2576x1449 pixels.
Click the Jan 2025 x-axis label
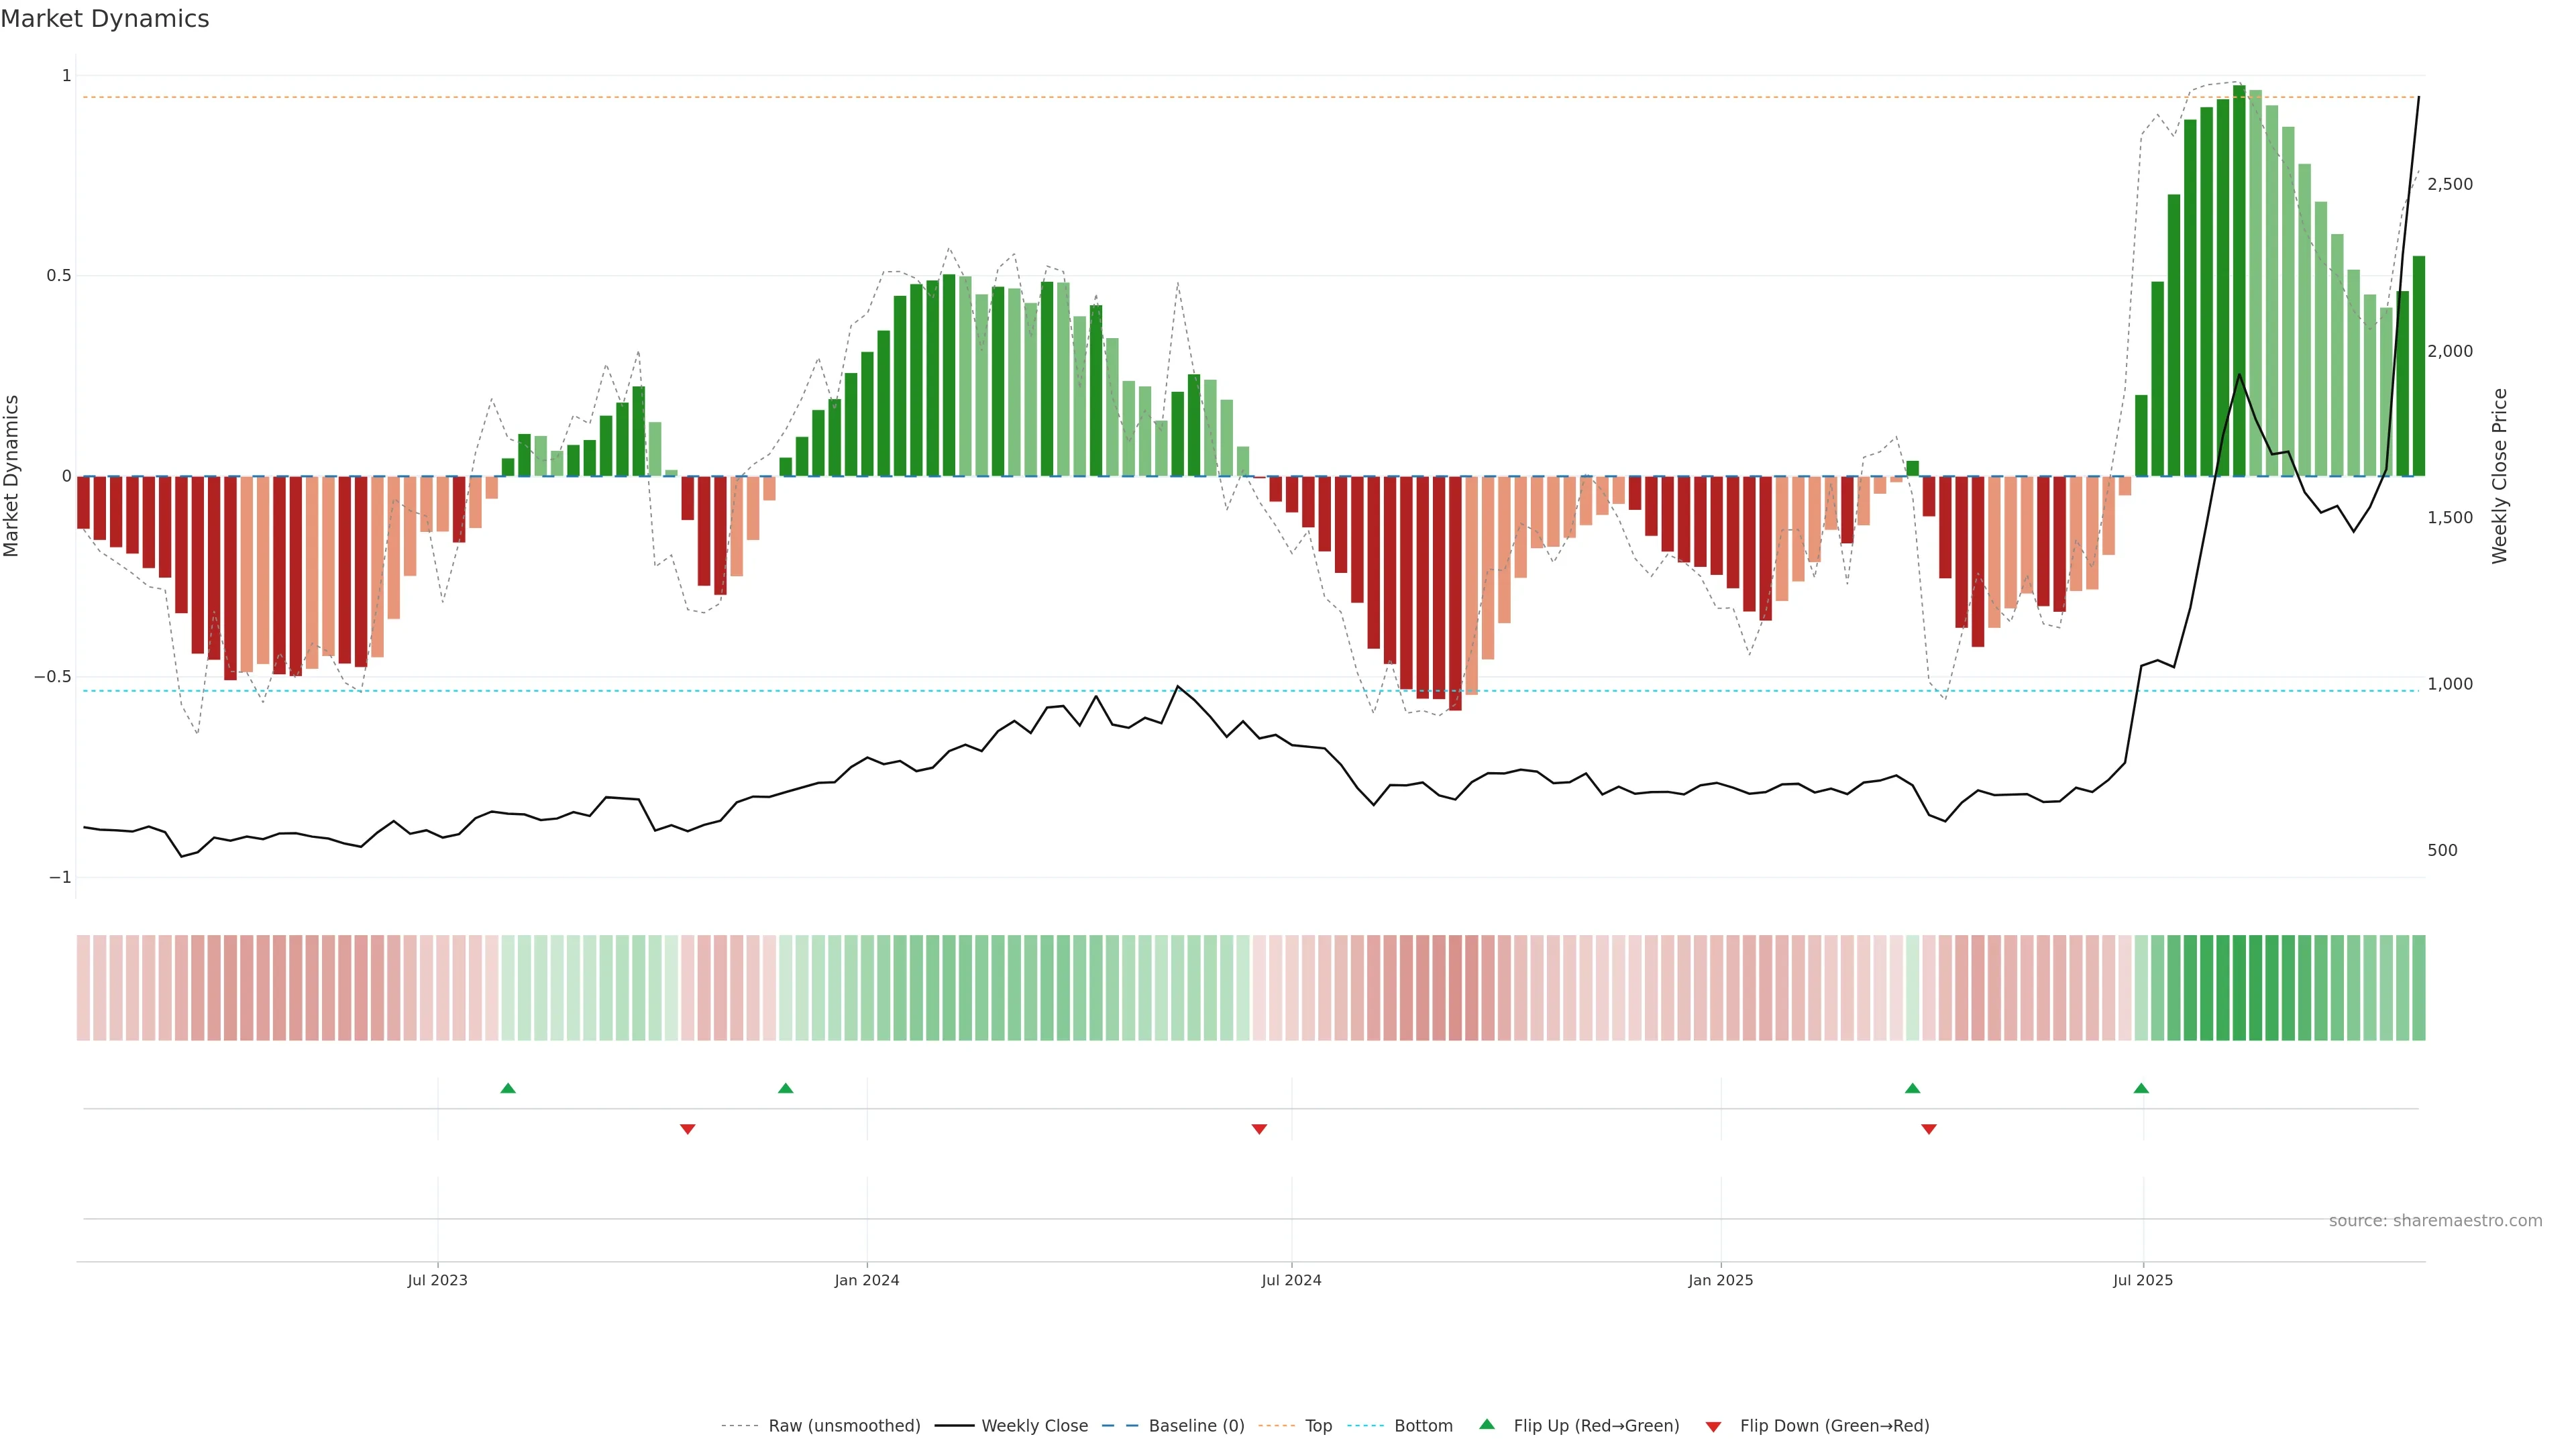pos(1720,1280)
